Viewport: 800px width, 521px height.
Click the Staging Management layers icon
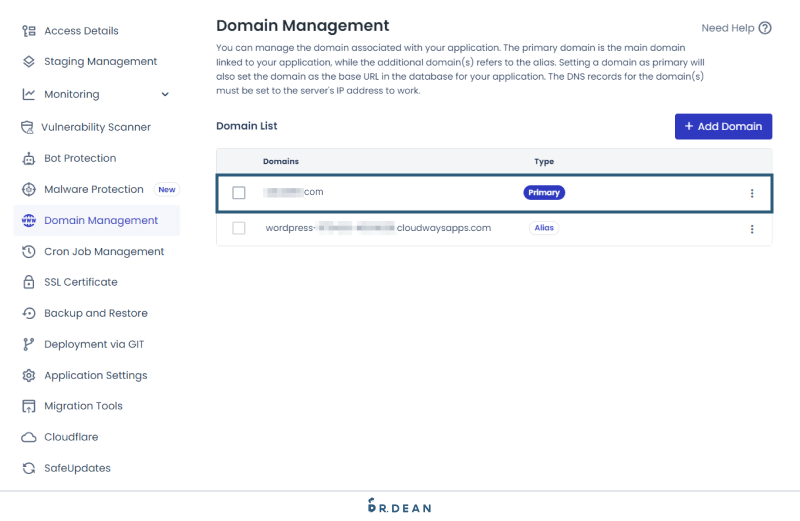pos(29,62)
